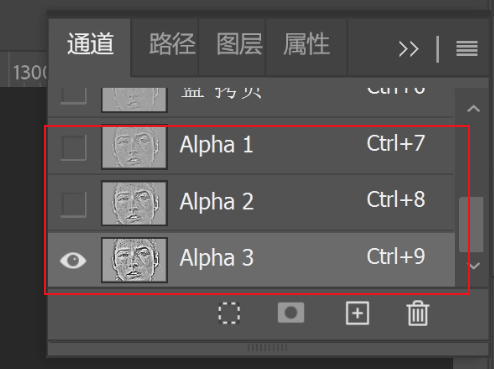Click the Alpha 3 channel thumbnail

tap(134, 260)
